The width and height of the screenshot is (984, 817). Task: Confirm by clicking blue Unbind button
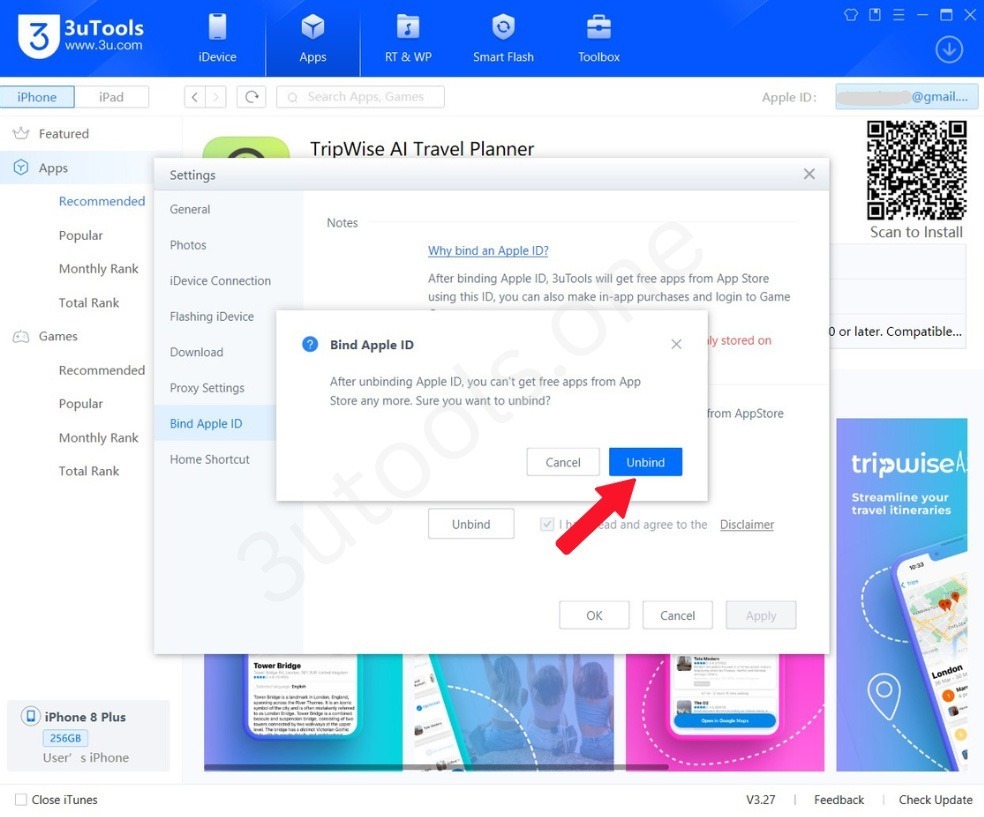click(645, 462)
